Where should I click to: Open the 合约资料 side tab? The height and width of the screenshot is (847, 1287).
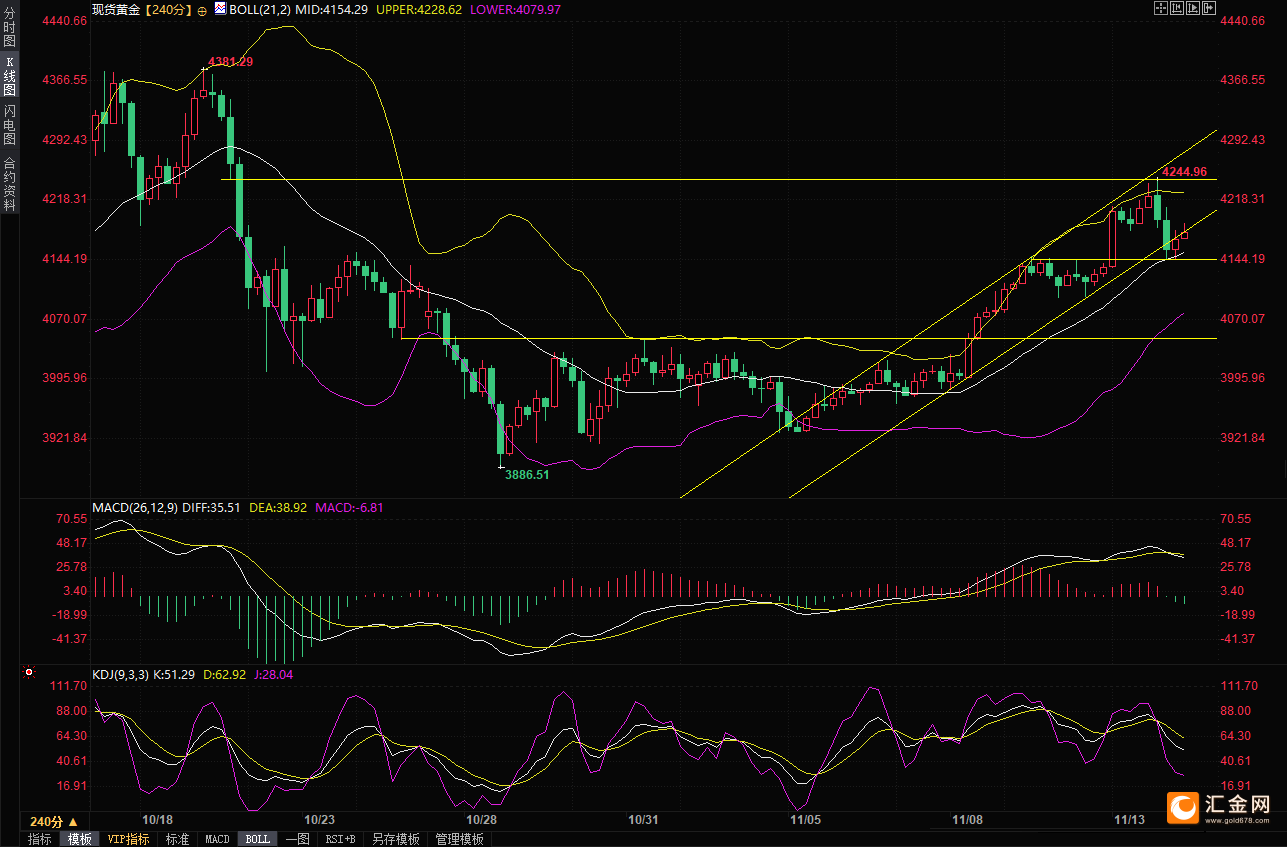(x=10, y=183)
